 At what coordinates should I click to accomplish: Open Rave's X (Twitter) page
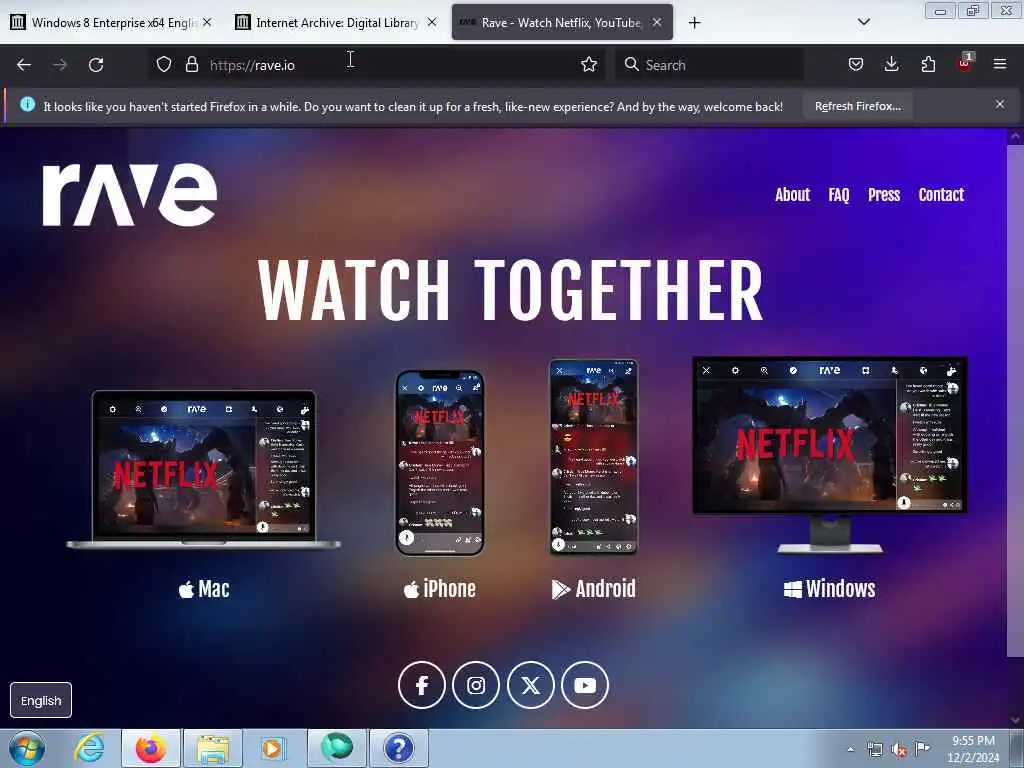tap(530, 685)
